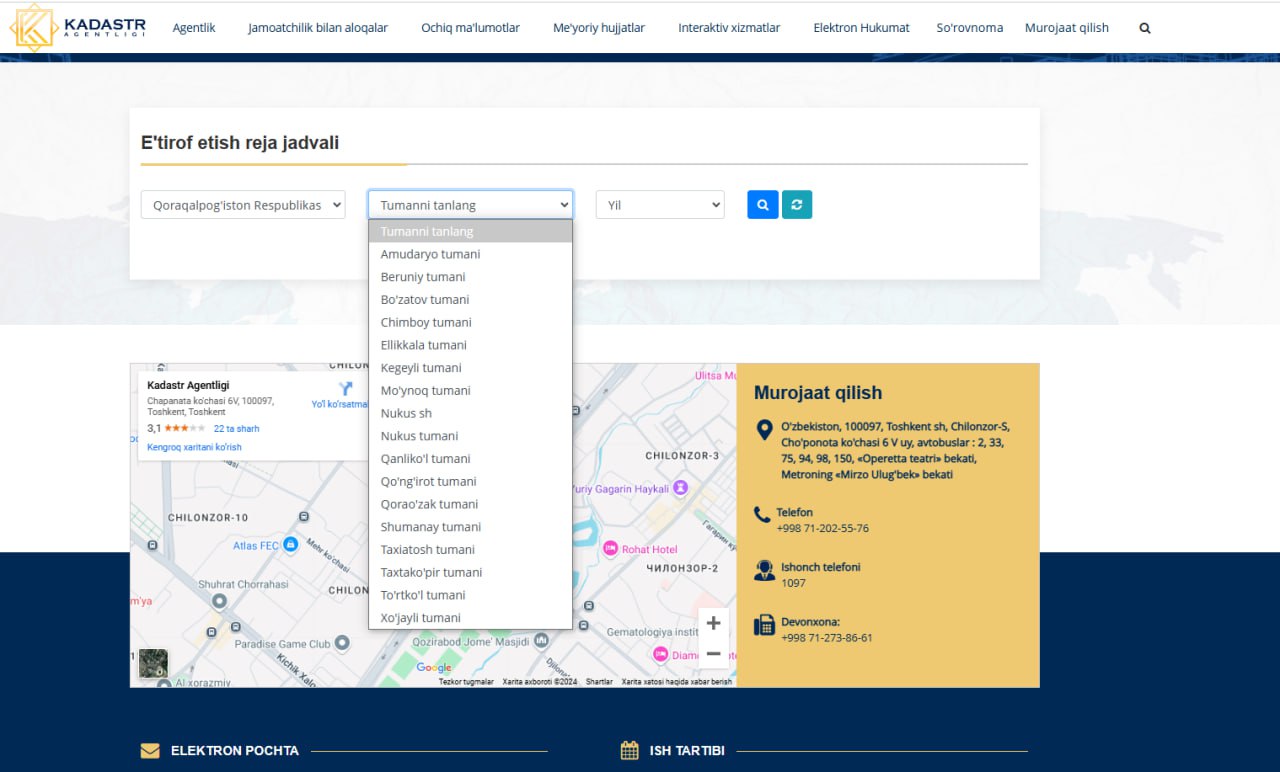
Task: Open the Ochiq ma'lumotlar menu
Action: (470, 28)
